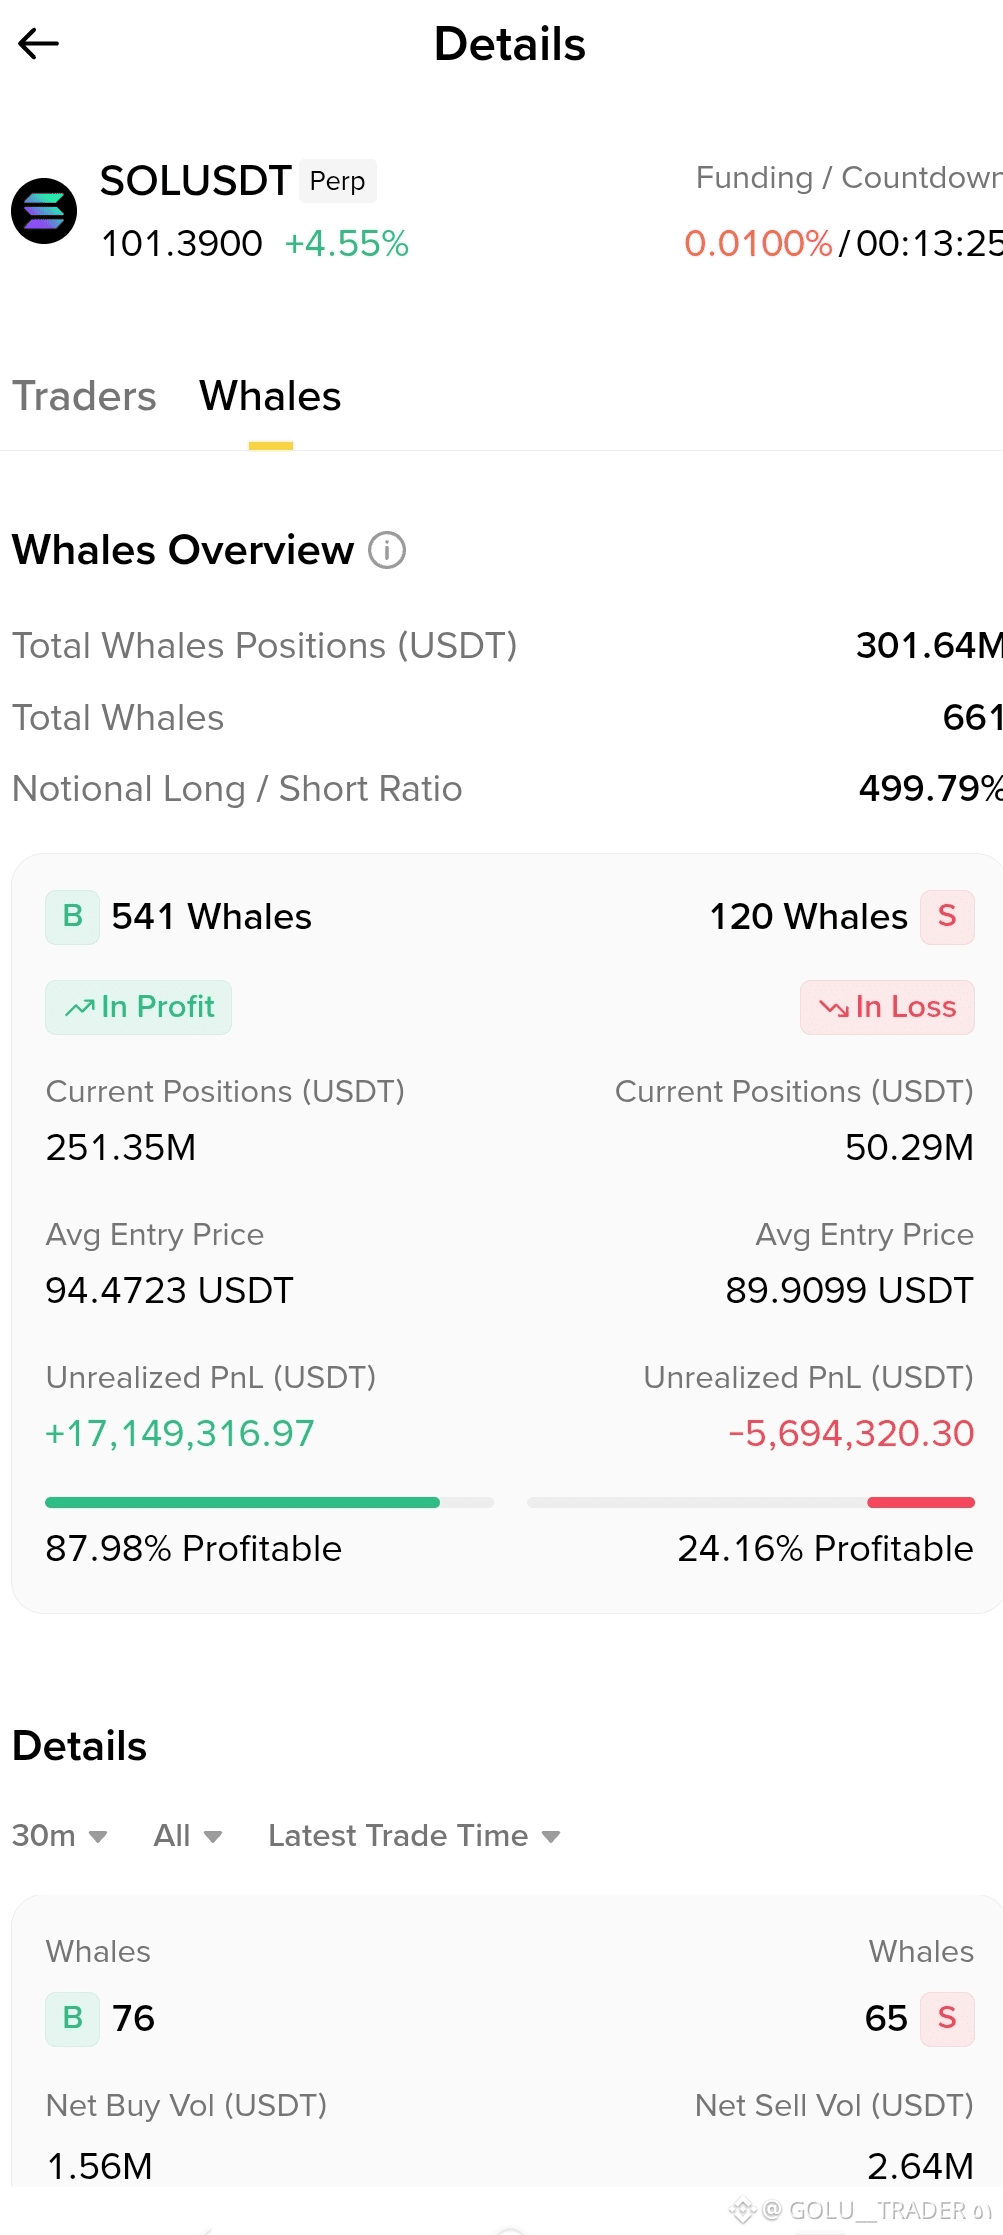The image size is (1003, 2235).
Task: Expand the All filter dropdown
Action: coord(188,1836)
